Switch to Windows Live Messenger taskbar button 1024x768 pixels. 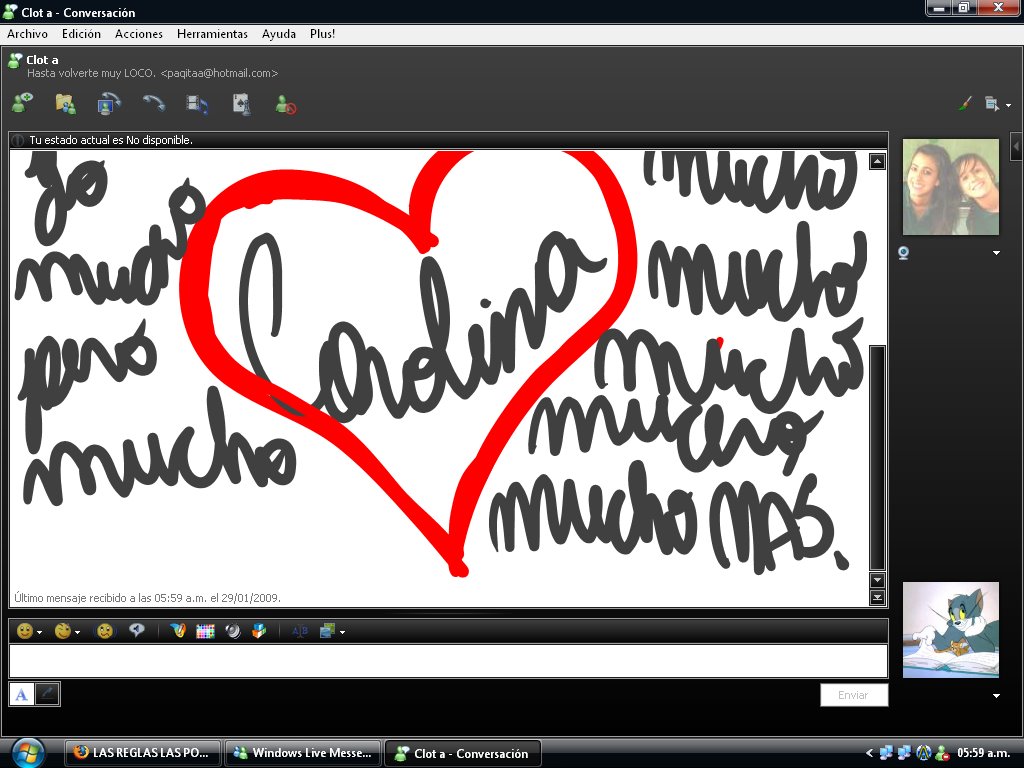pos(303,753)
